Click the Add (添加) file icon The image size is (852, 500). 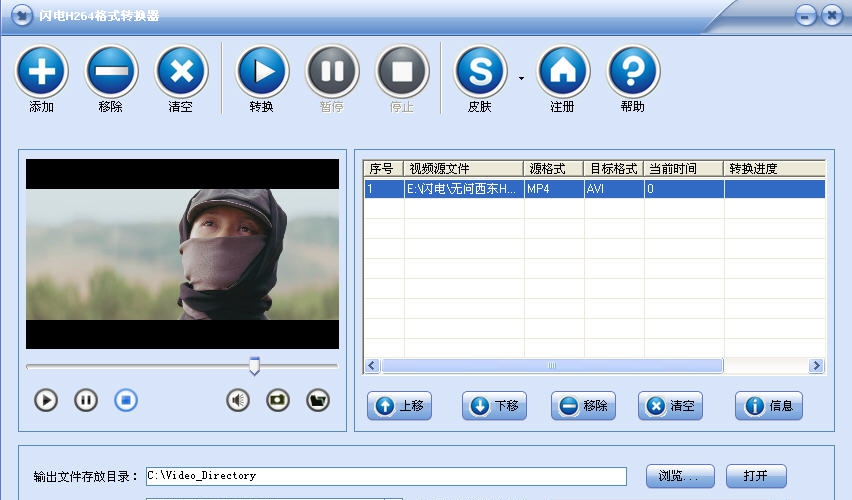[41, 72]
